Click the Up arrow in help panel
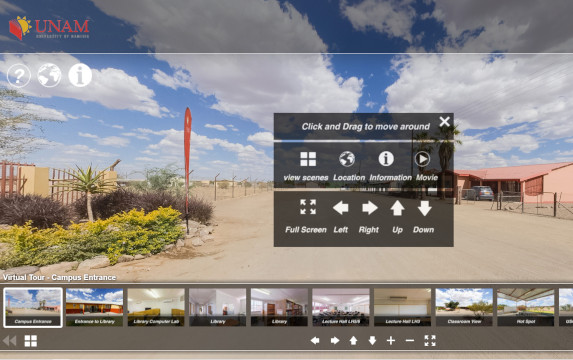The width and height of the screenshot is (573, 360). click(x=397, y=208)
